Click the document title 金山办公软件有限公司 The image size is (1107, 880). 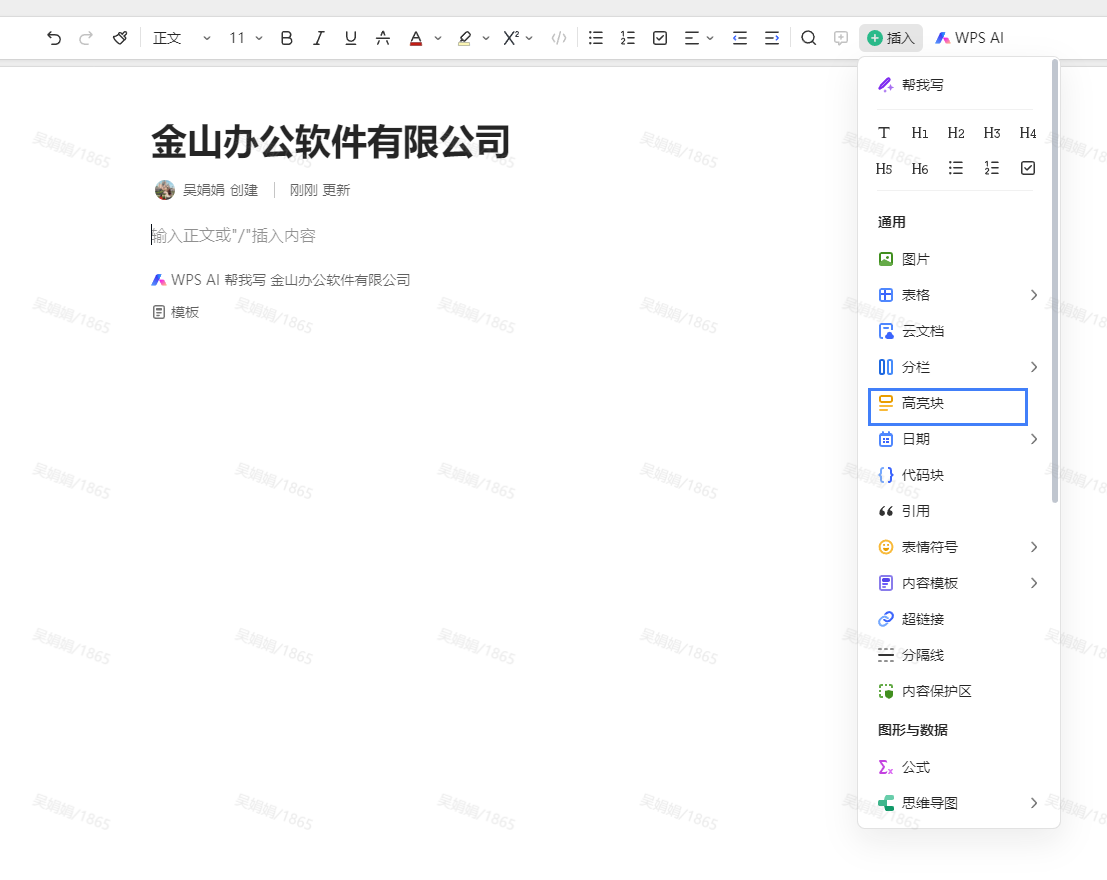click(x=330, y=141)
